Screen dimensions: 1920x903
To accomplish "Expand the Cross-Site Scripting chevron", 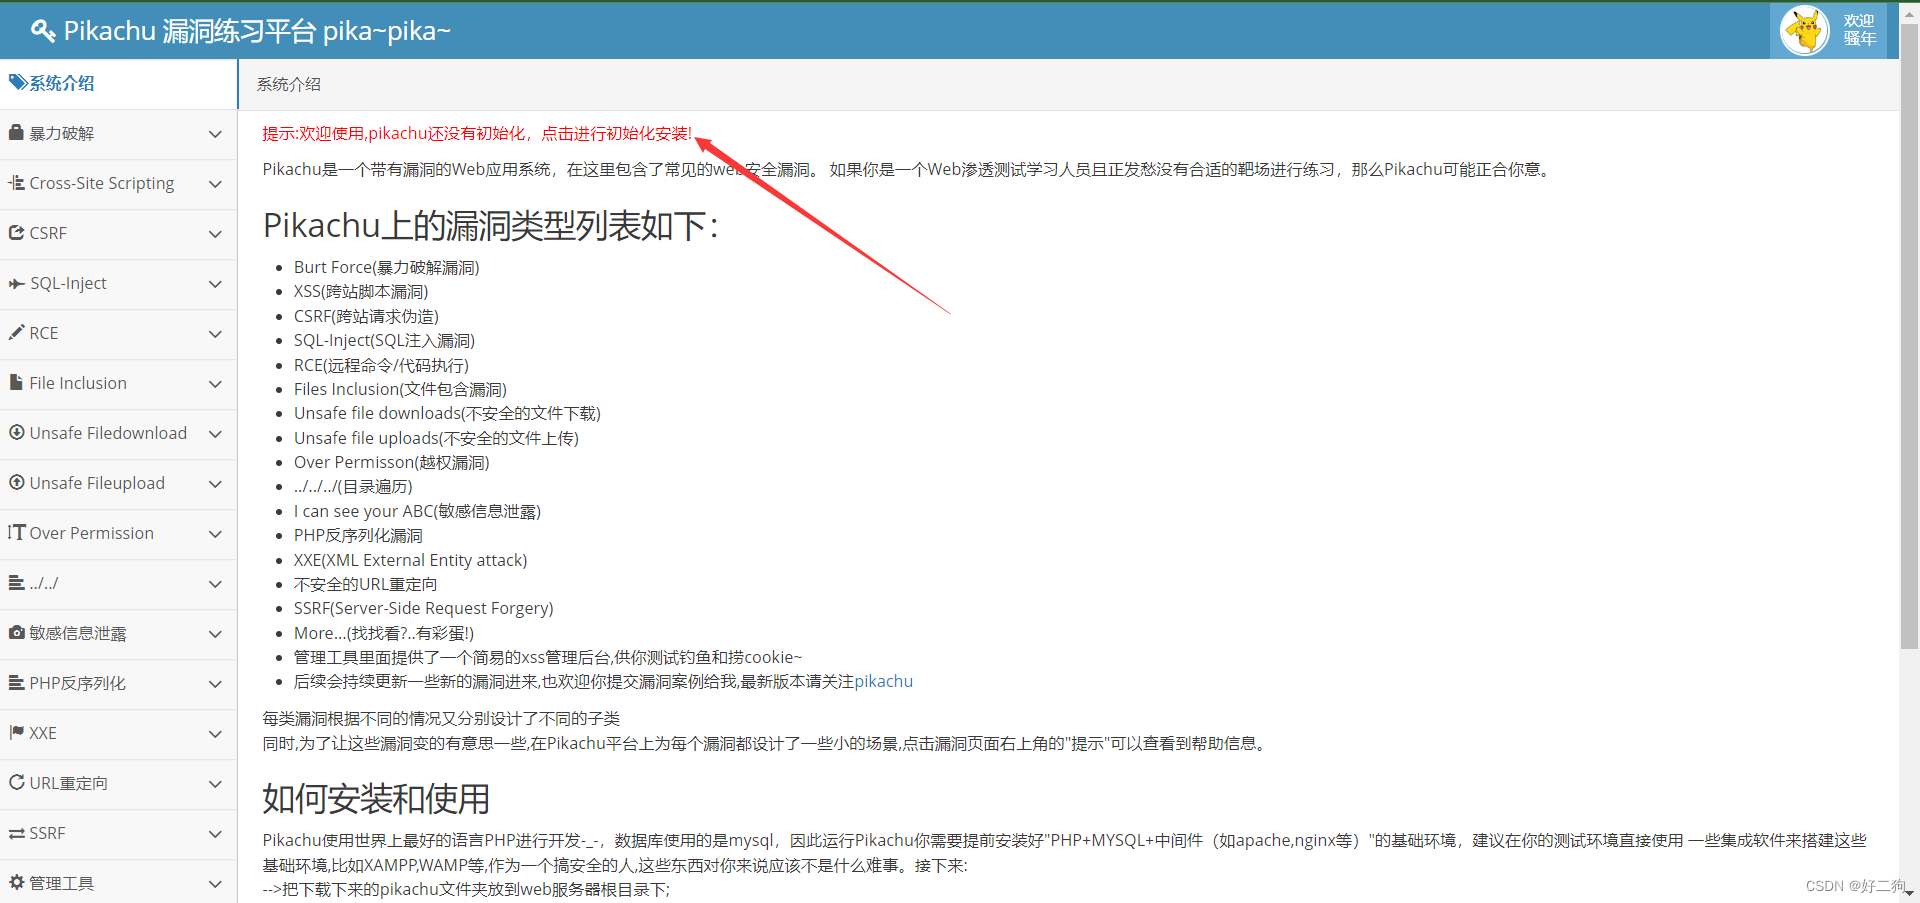I will pos(215,184).
